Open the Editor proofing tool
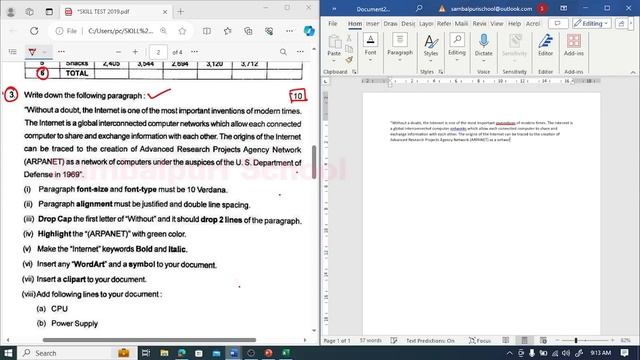Screen dimensions: 640x360 (x=545, y=46)
